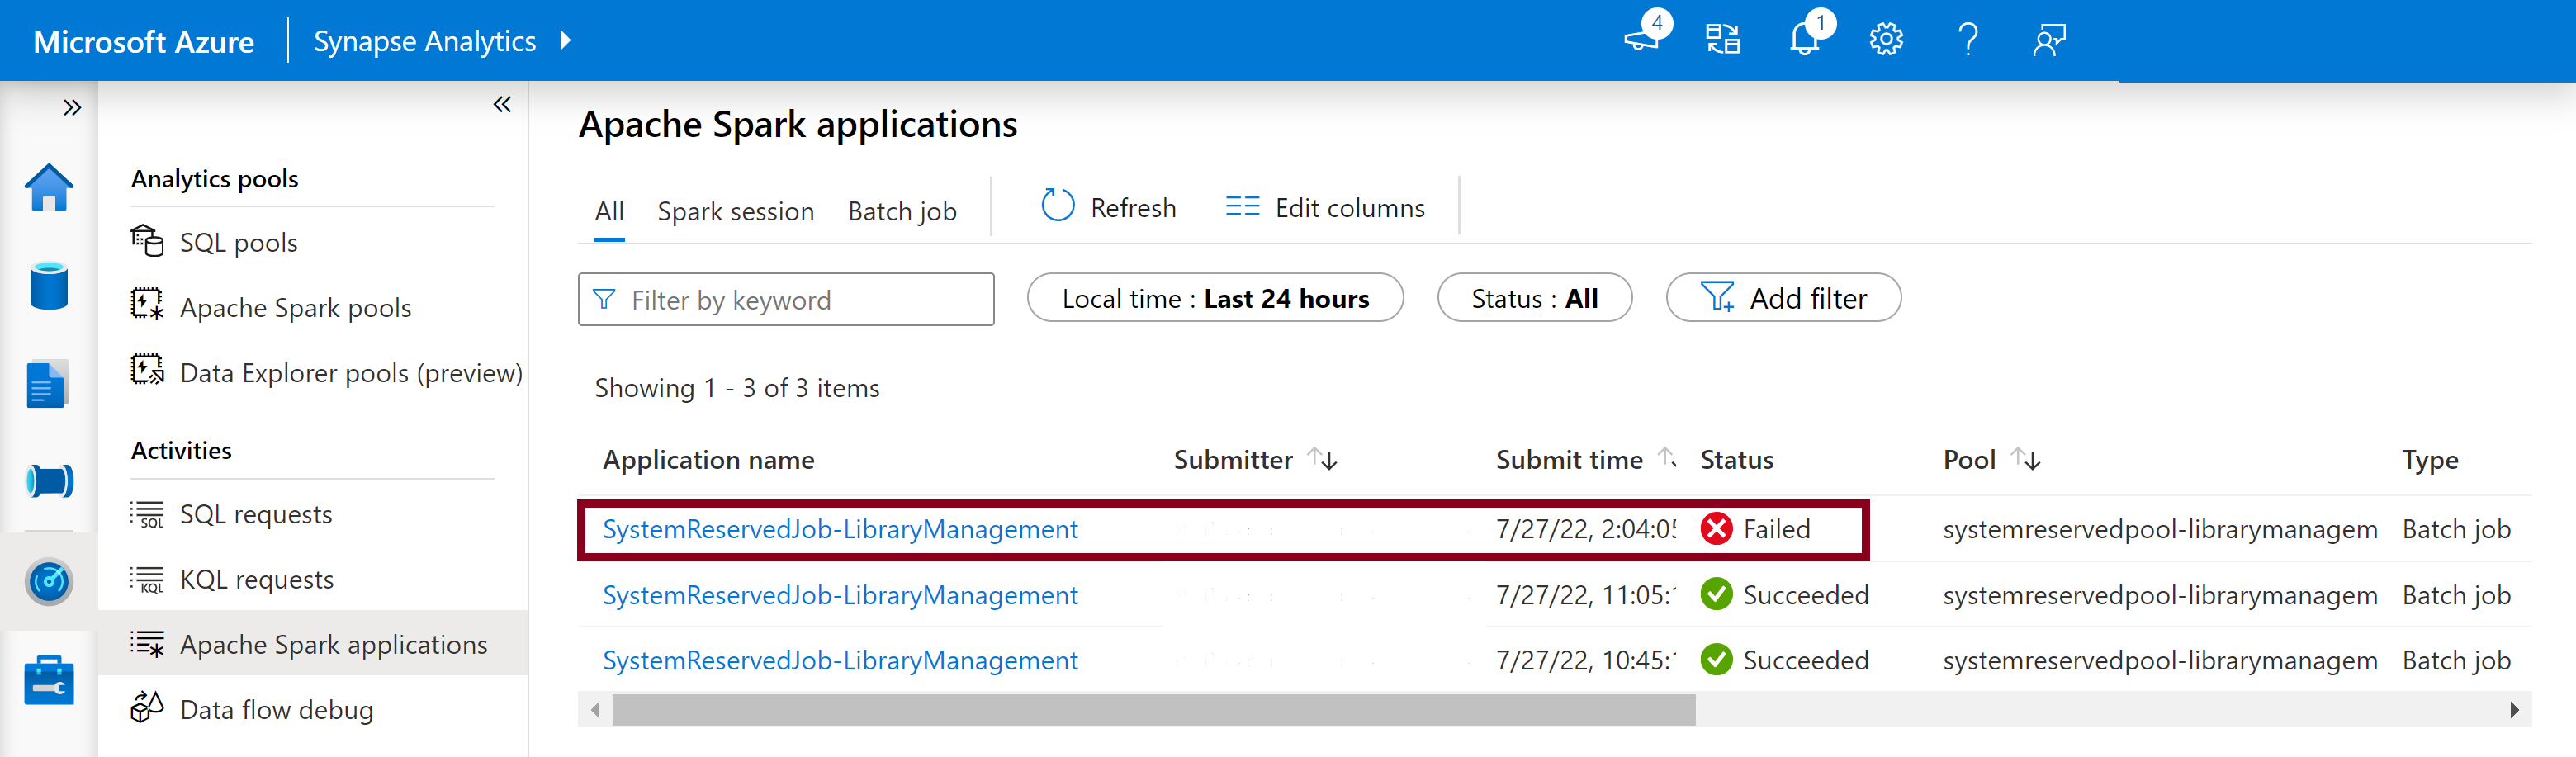The height and width of the screenshot is (757, 2576).
Task: Open the Local time Last 24 hours filter
Action: [x=1215, y=298]
